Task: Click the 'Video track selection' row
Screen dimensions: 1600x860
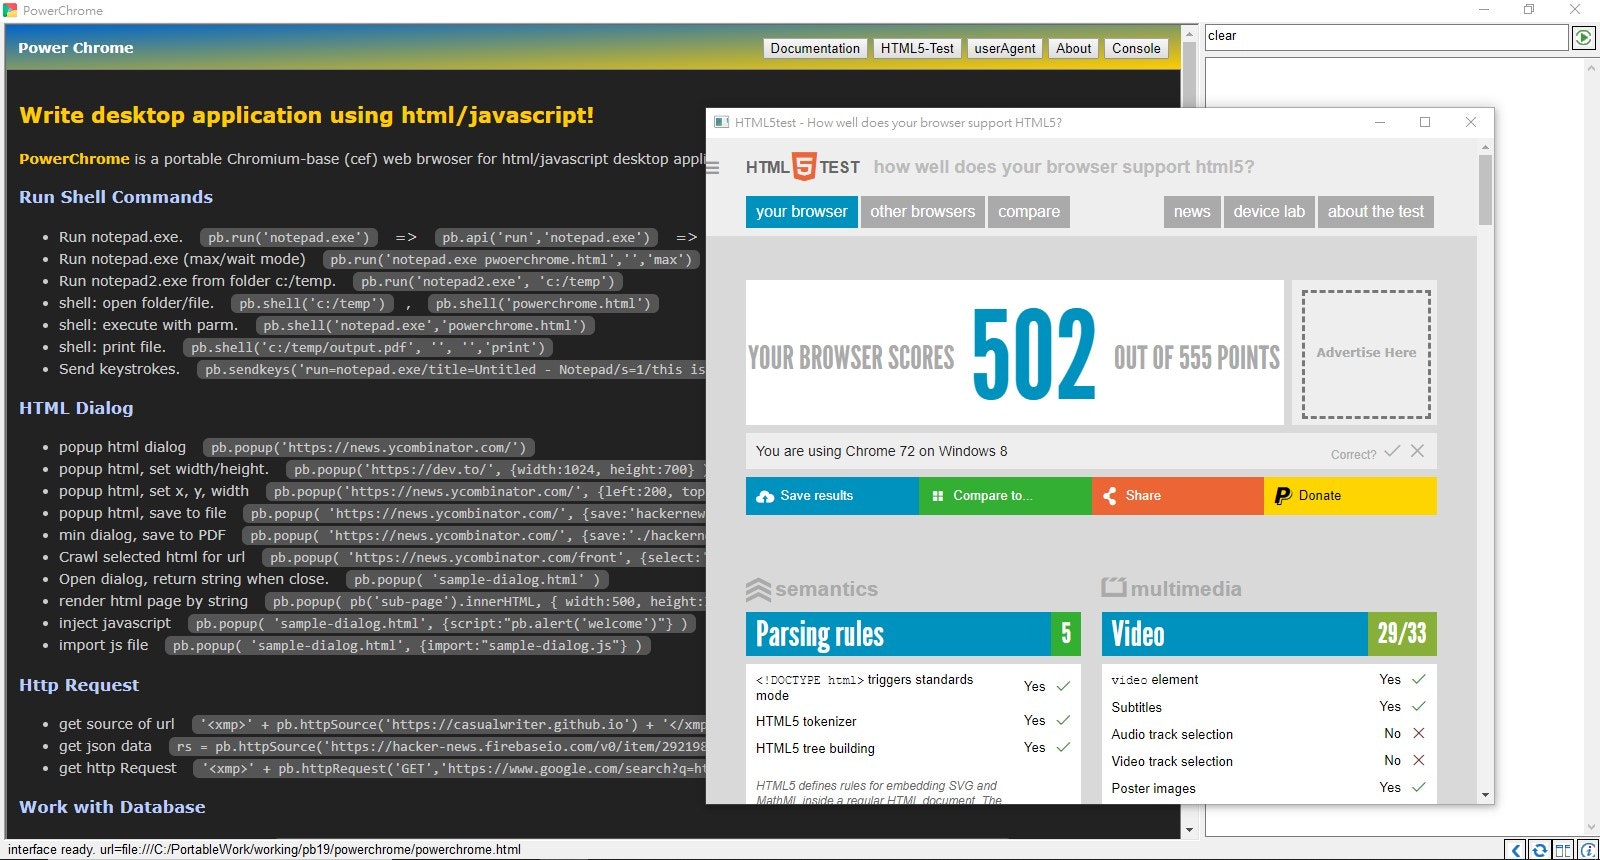Action: tap(1269, 761)
